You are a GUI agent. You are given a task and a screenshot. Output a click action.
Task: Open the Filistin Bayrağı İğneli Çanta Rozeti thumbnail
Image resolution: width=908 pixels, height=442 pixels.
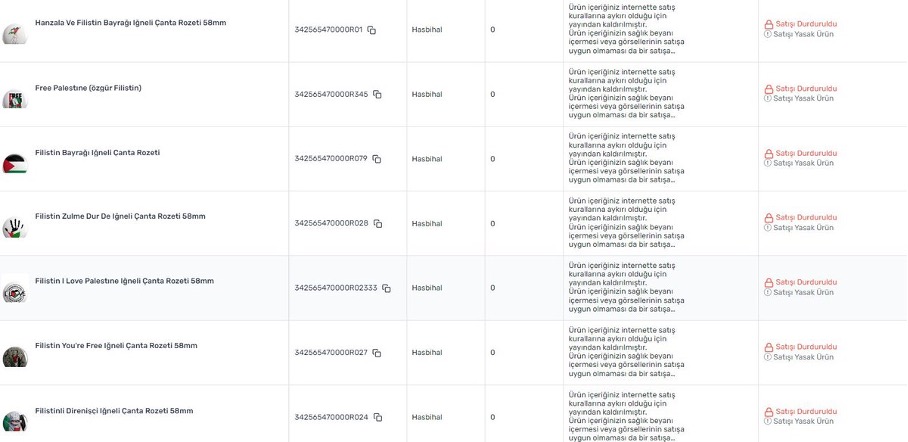[x=14, y=164]
